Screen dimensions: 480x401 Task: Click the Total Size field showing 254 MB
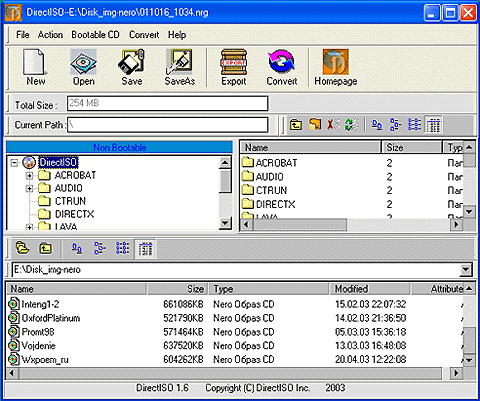[167, 103]
